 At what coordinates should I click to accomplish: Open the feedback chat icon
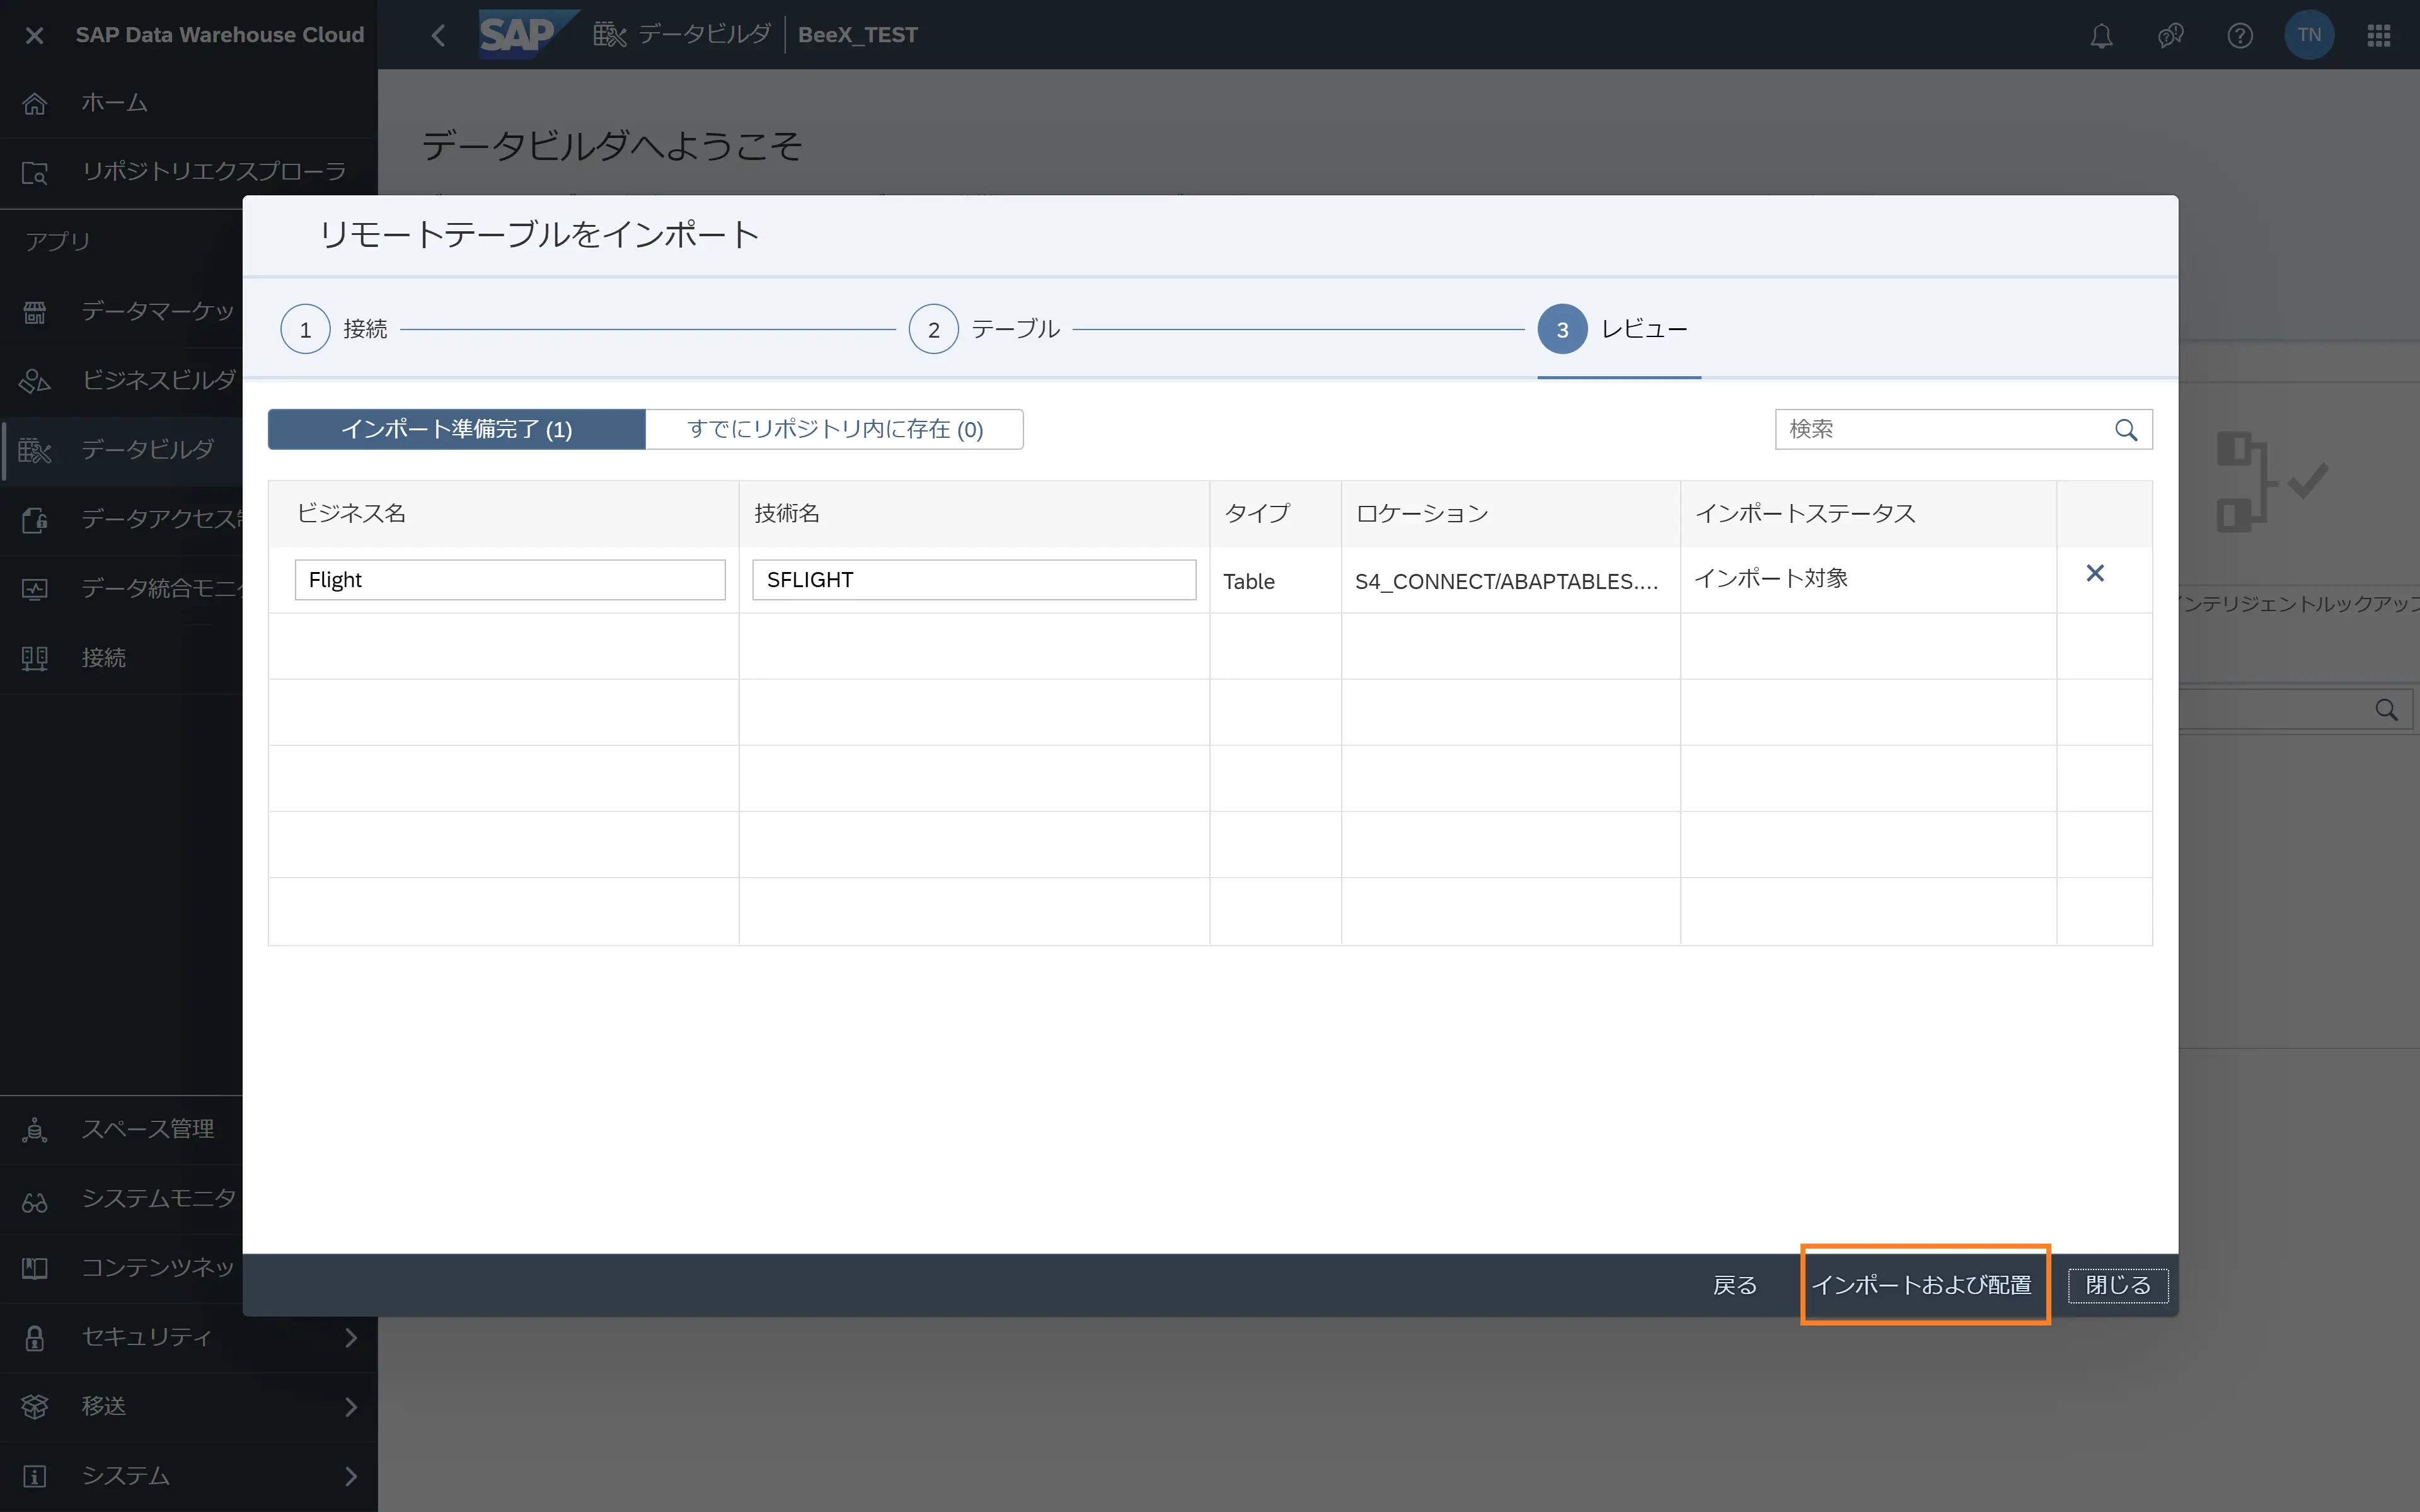2170,36
